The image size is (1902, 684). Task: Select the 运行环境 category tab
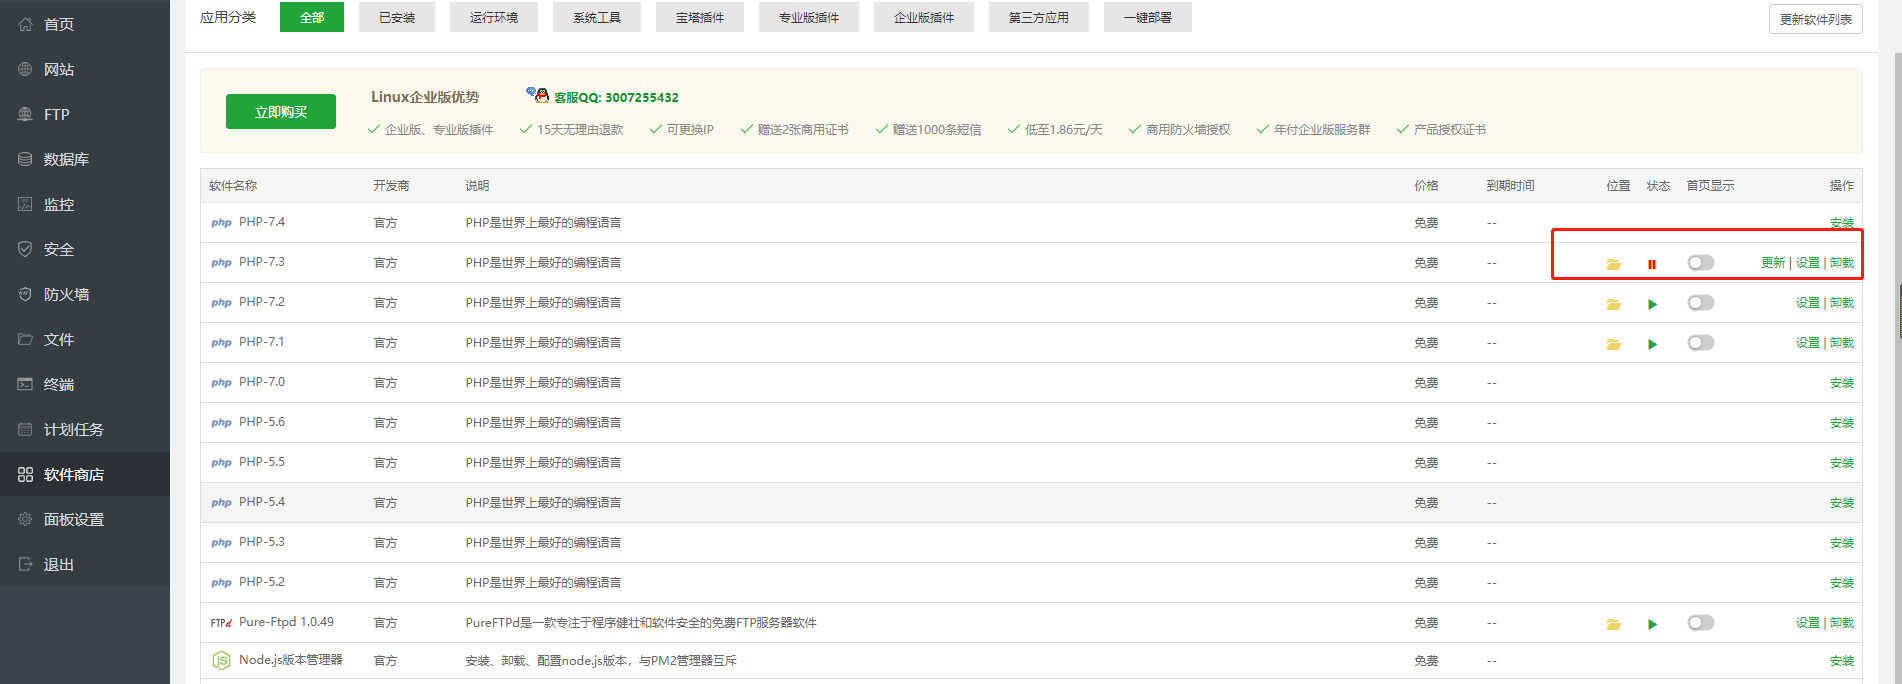coord(494,17)
